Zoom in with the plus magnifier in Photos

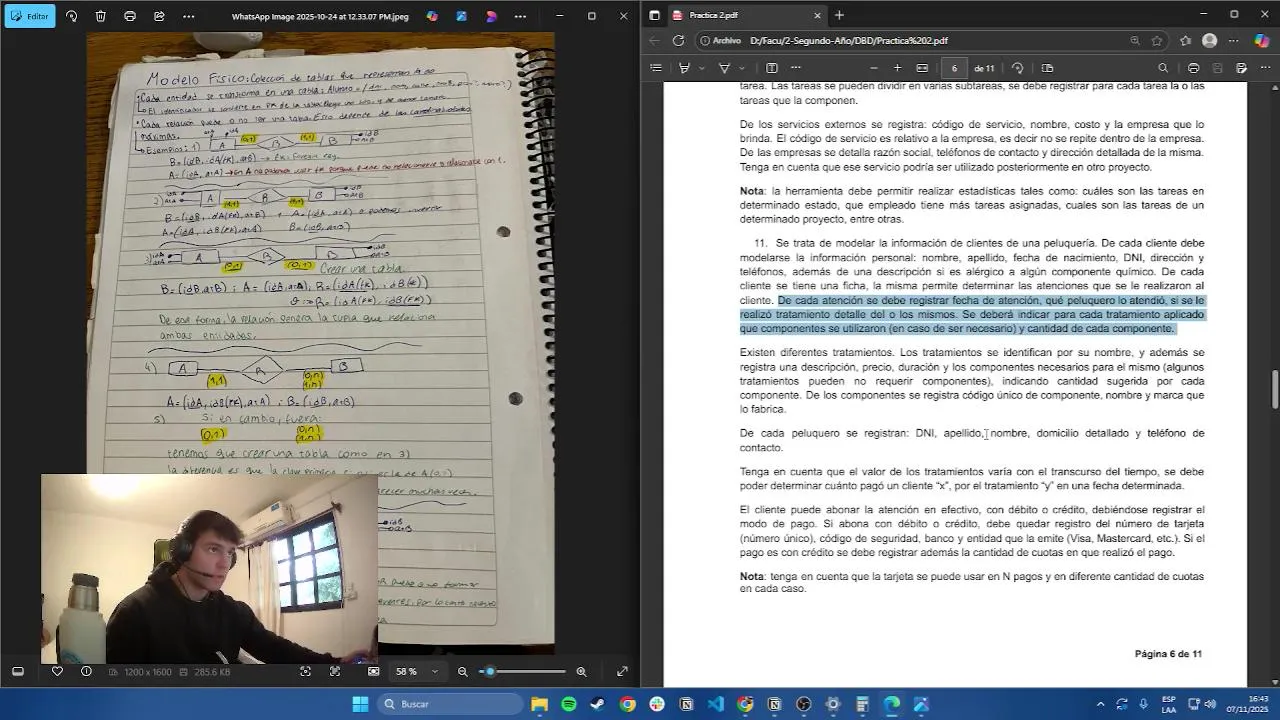[581, 671]
